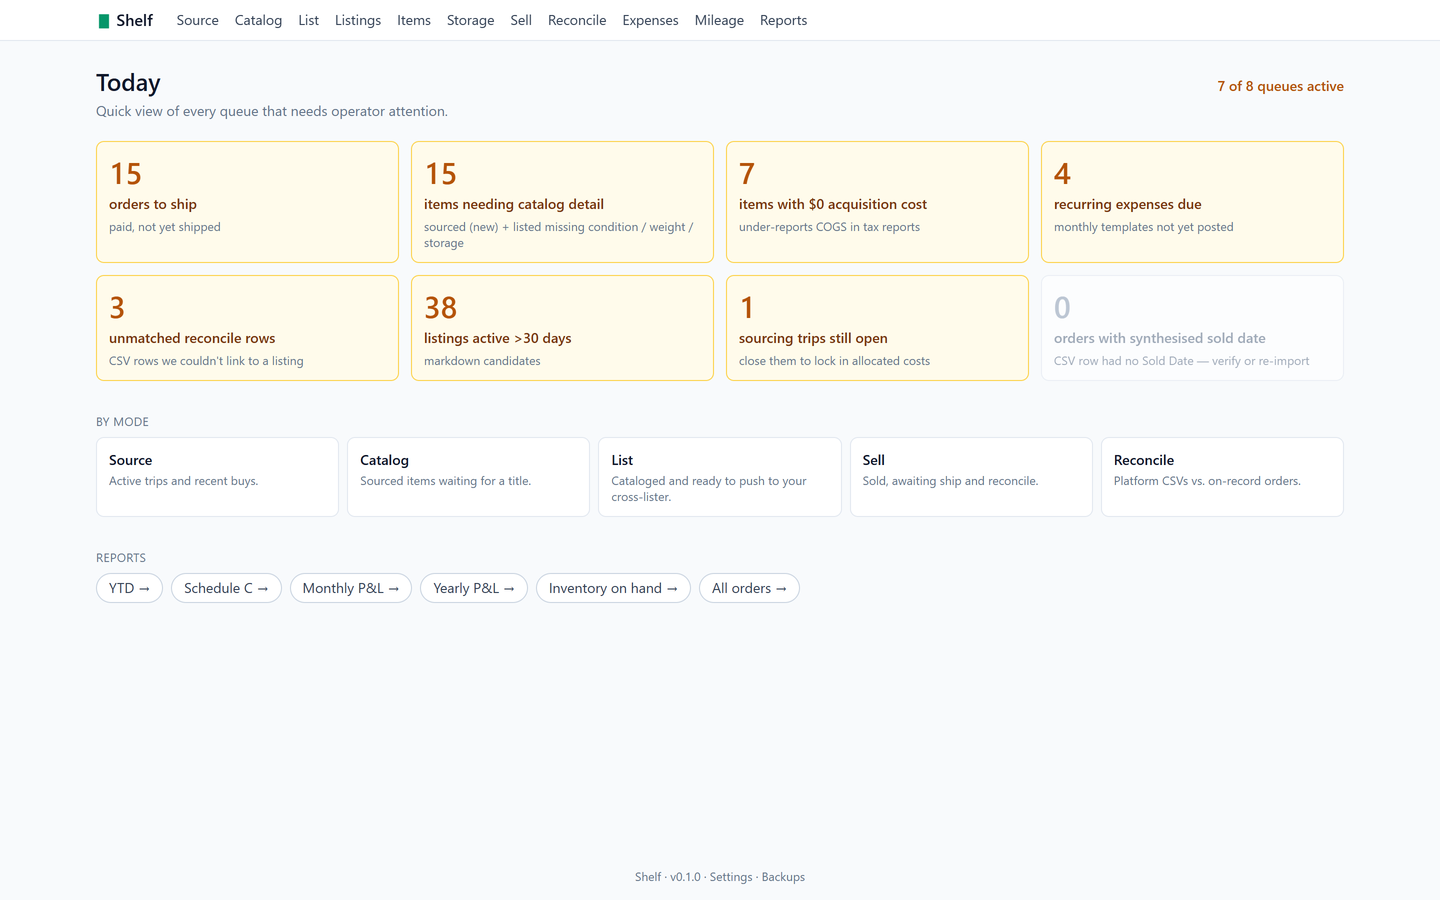The width and height of the screenshot is (1440, 900).
Task: Open the Source nav menu
Action: pos(197,20)
